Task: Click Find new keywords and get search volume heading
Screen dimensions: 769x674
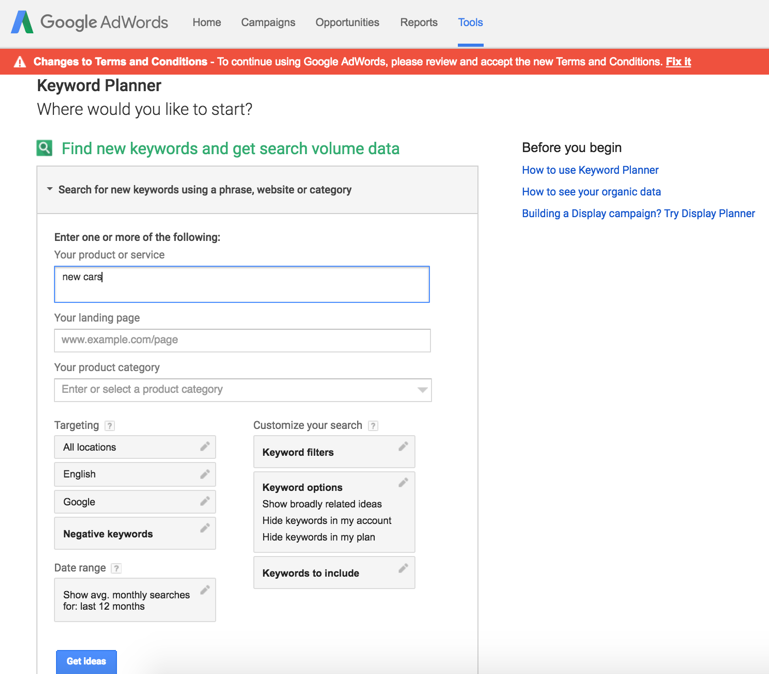Action: (231, 149)
